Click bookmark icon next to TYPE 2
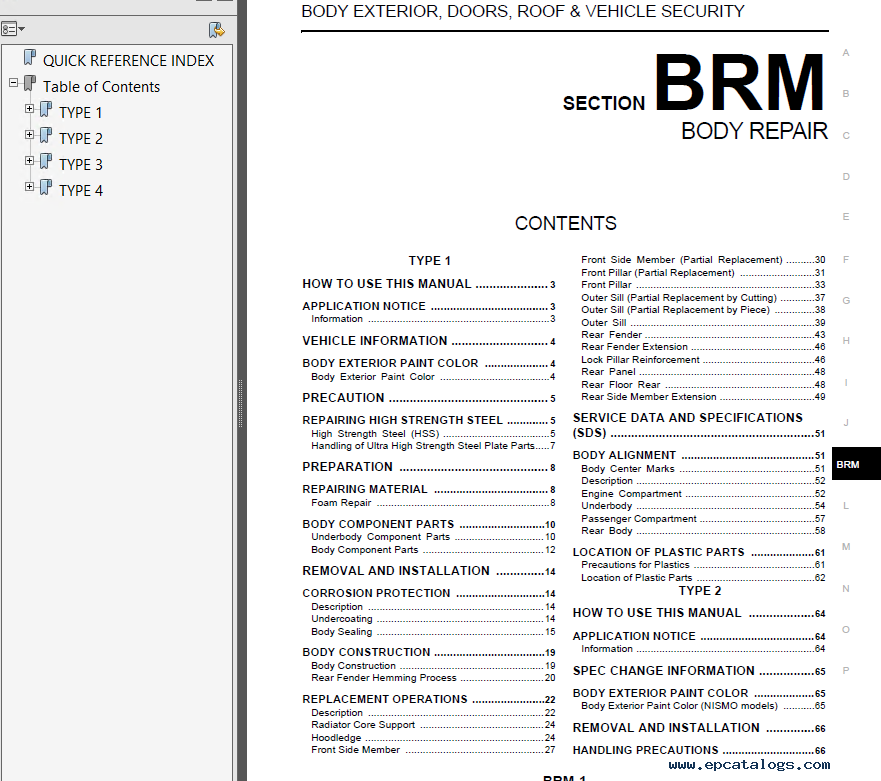Image resolution: width=881 pixels, height=781 pixels. (46, 136)
